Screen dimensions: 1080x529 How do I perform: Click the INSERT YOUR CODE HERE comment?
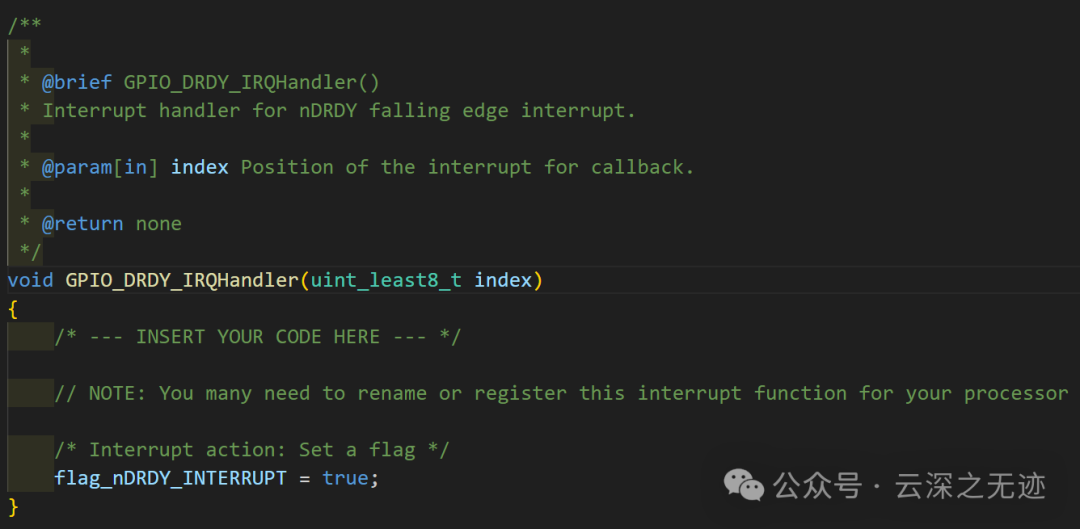click(258, 337)
